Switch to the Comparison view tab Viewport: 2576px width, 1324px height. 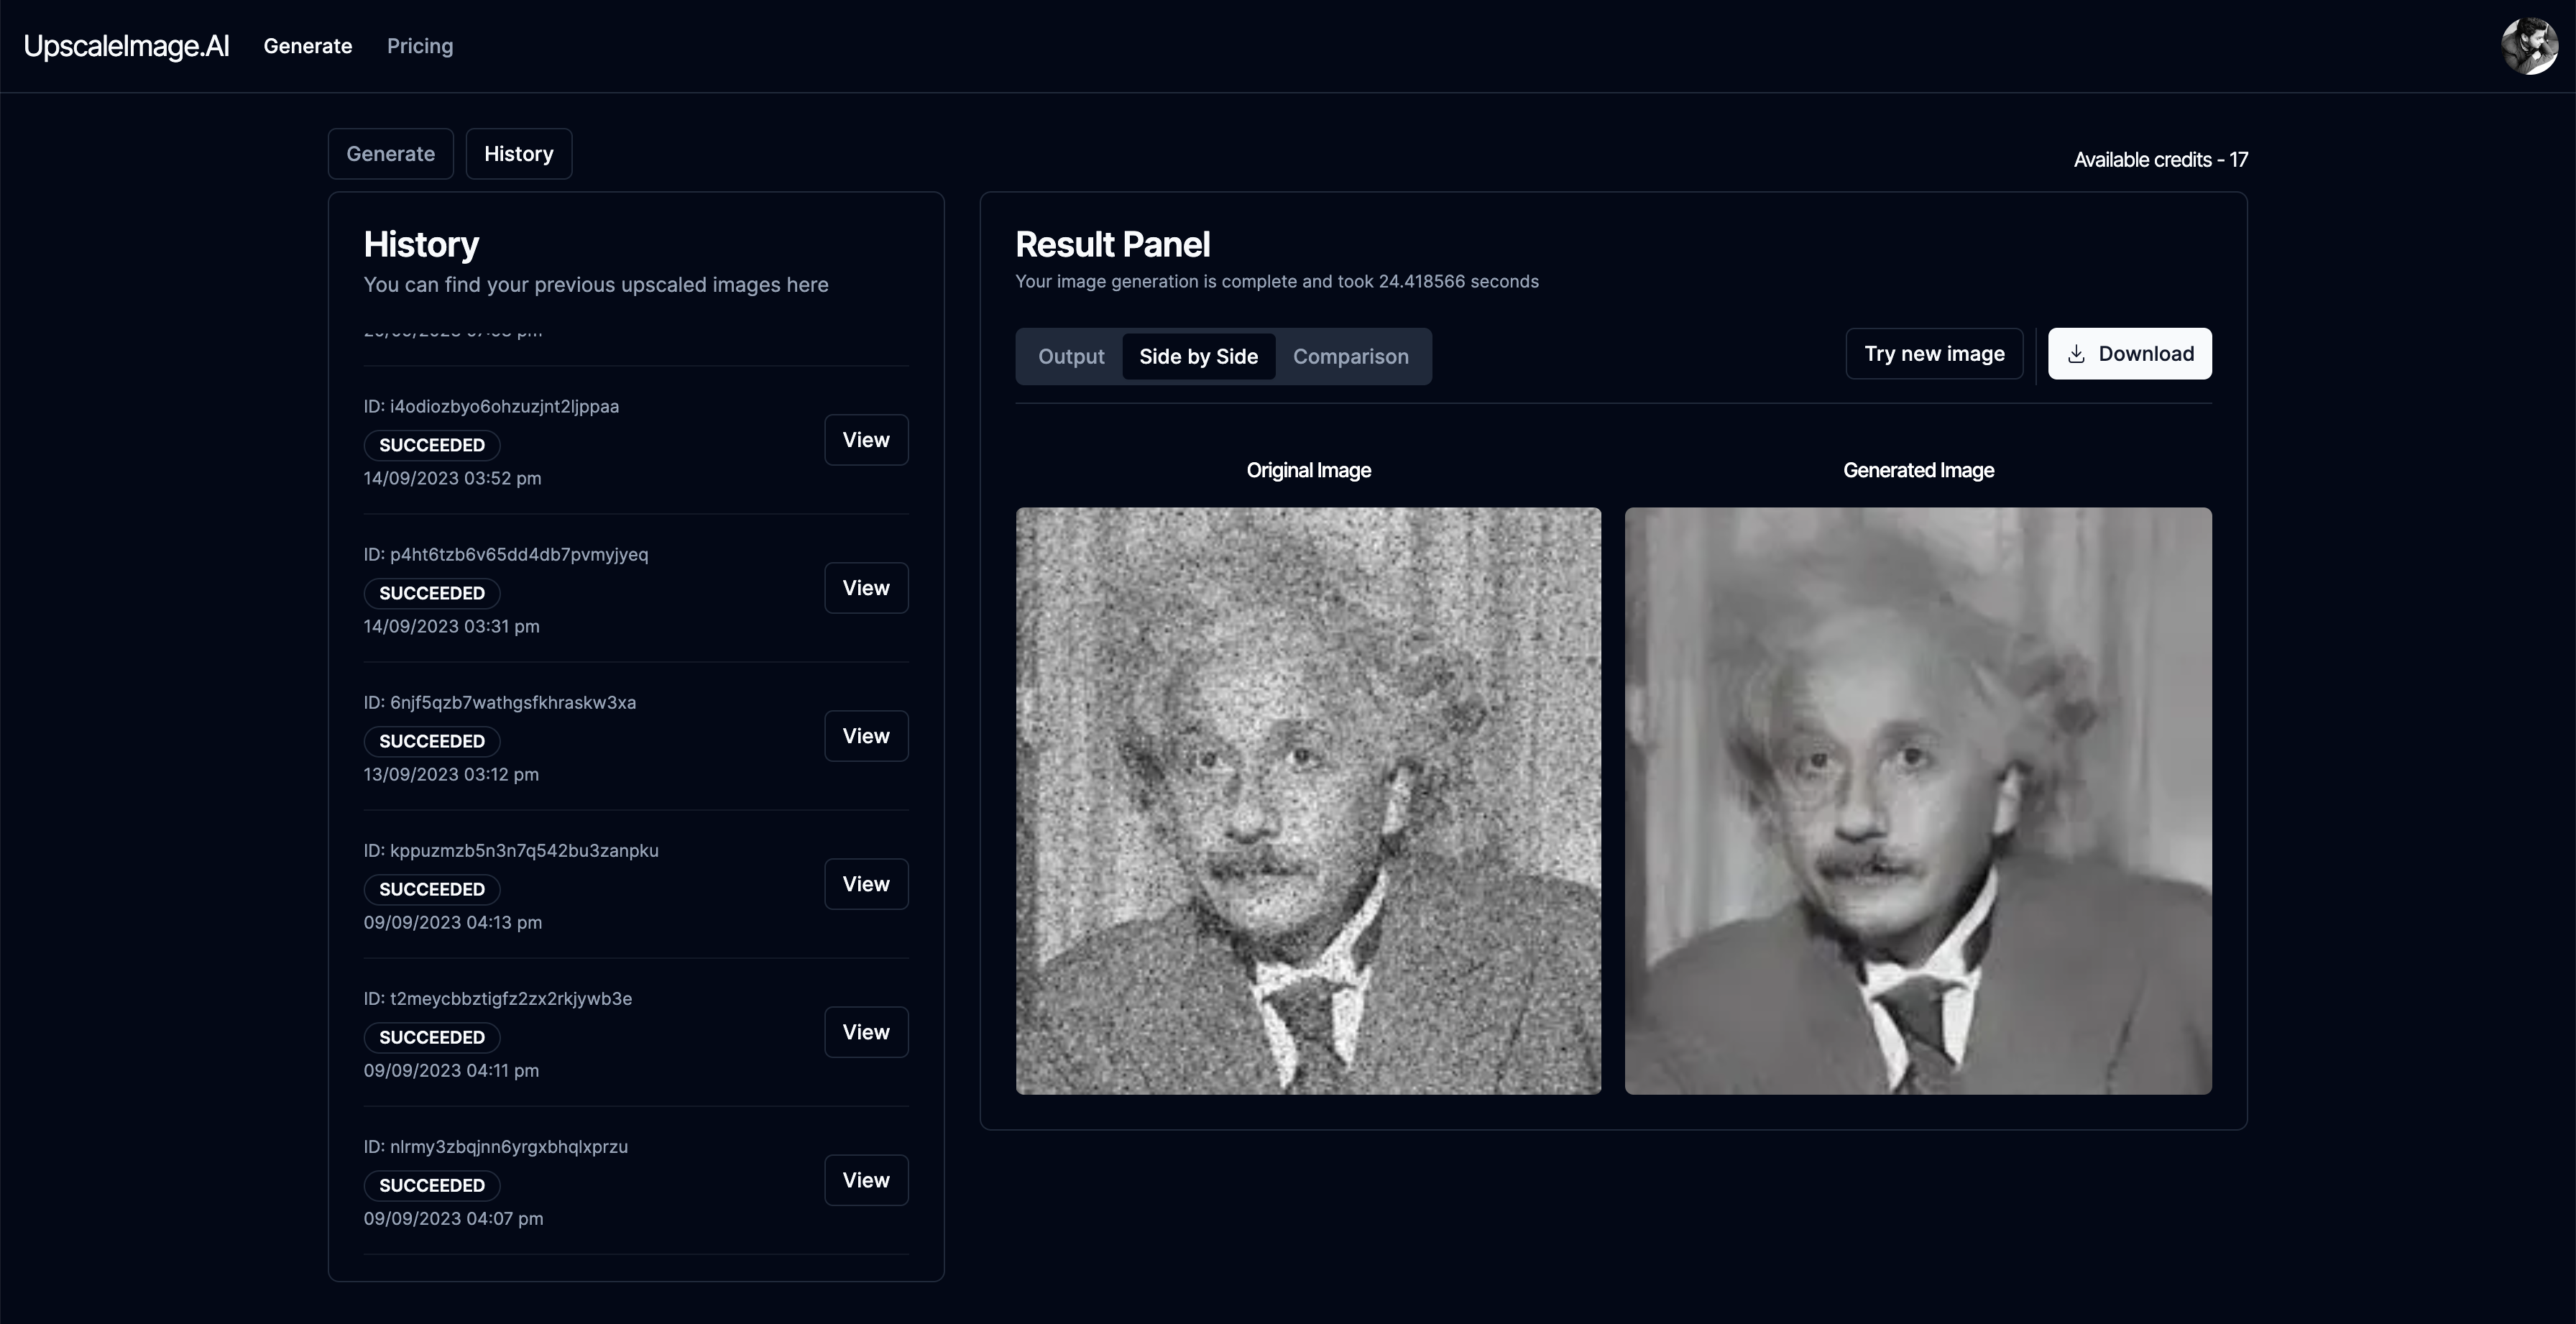click(1350, 357)
